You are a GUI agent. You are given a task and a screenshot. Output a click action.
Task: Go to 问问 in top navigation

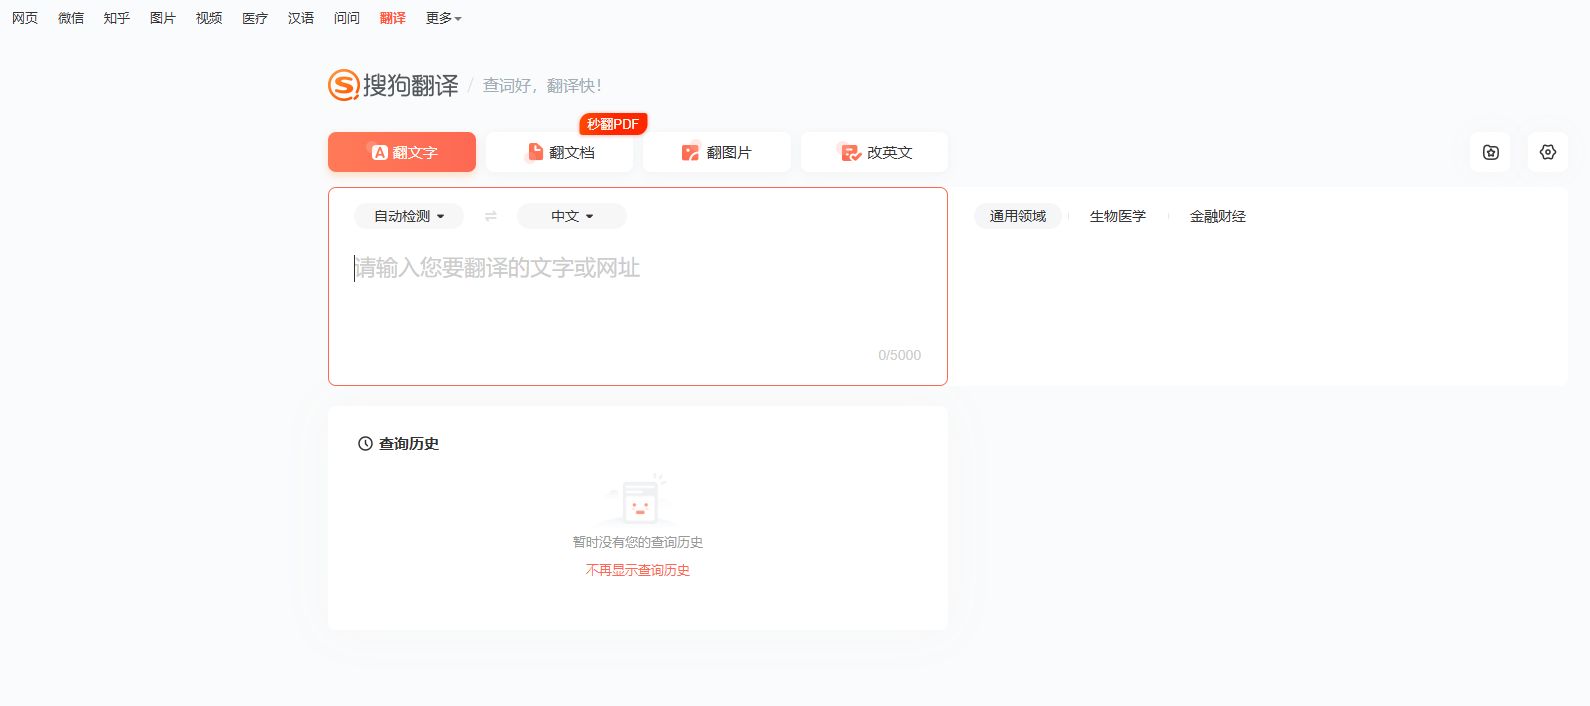point(347,18)
